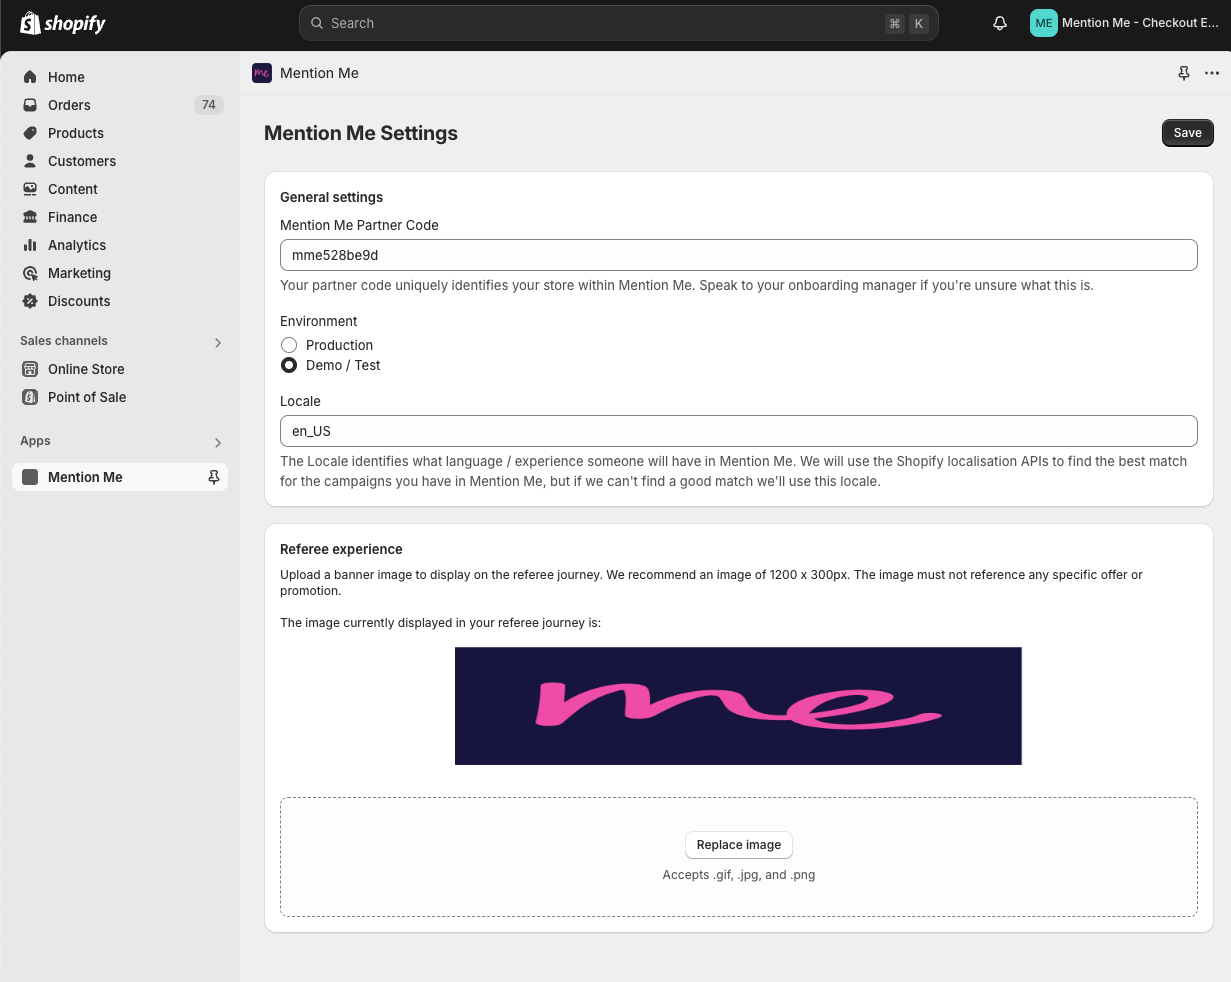
Task: Click the Referee experience heading
Action: point(341,549)
